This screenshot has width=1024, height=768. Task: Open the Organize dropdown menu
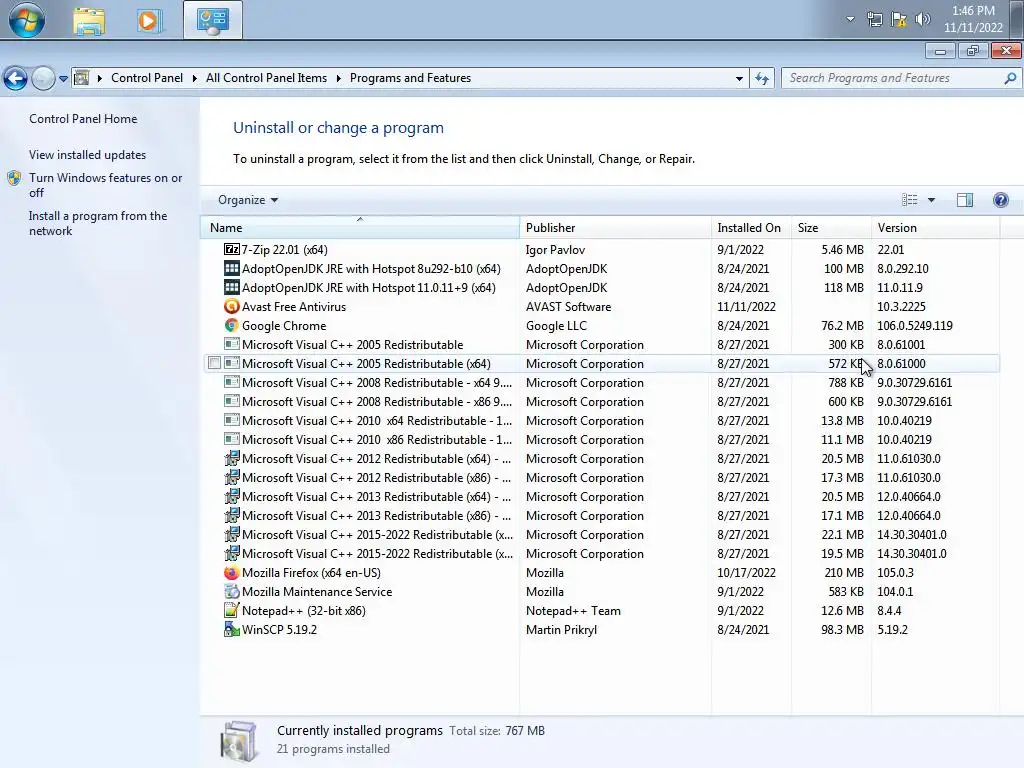point(248,200)
